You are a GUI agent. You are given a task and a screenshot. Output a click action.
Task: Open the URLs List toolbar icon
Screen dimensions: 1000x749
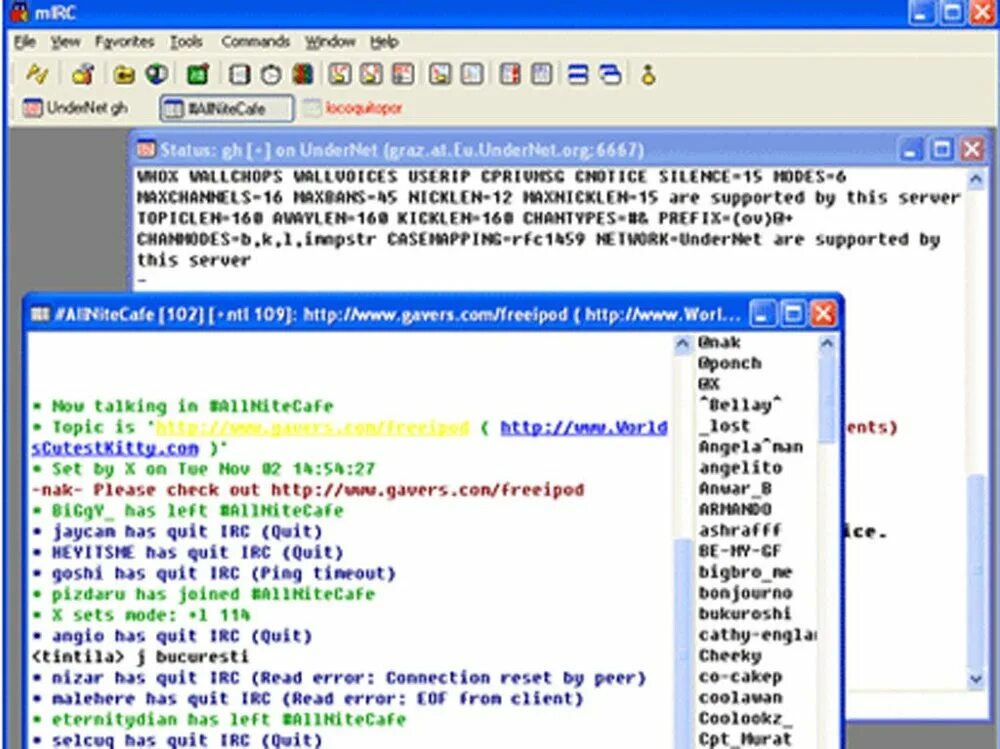(541, 75)
